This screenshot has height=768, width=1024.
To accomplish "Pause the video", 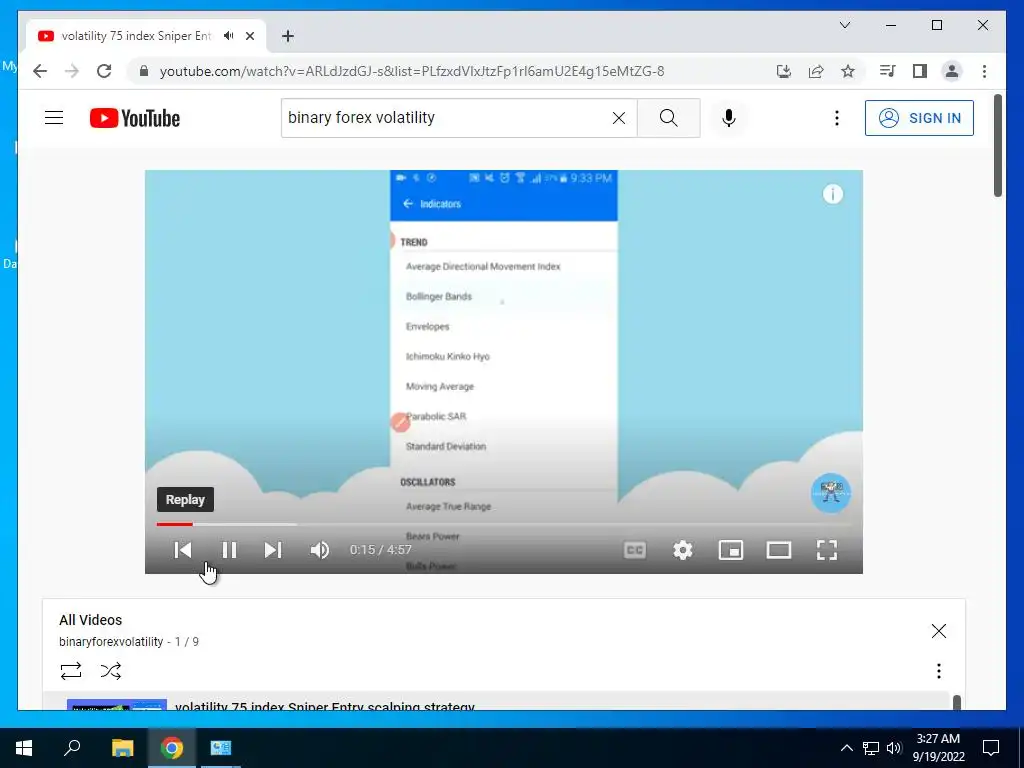I will point(229,550).
